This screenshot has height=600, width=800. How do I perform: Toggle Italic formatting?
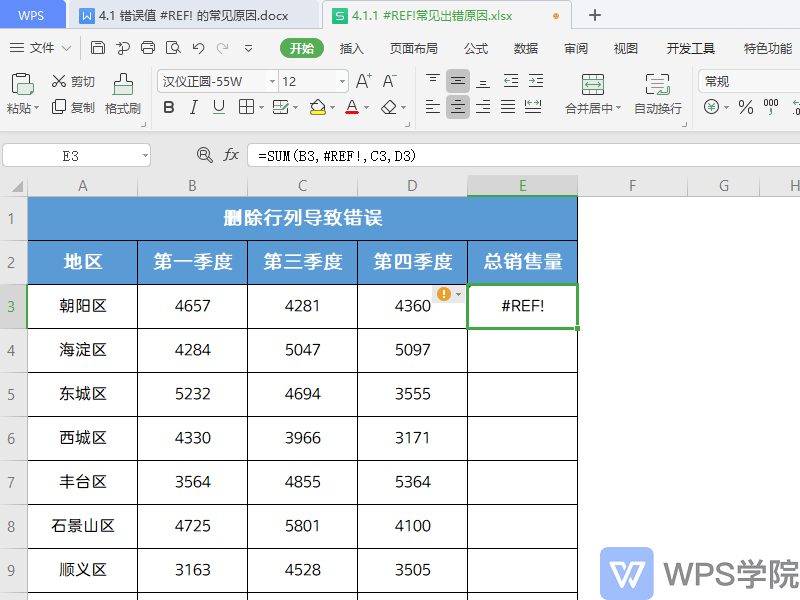point(193,108)
